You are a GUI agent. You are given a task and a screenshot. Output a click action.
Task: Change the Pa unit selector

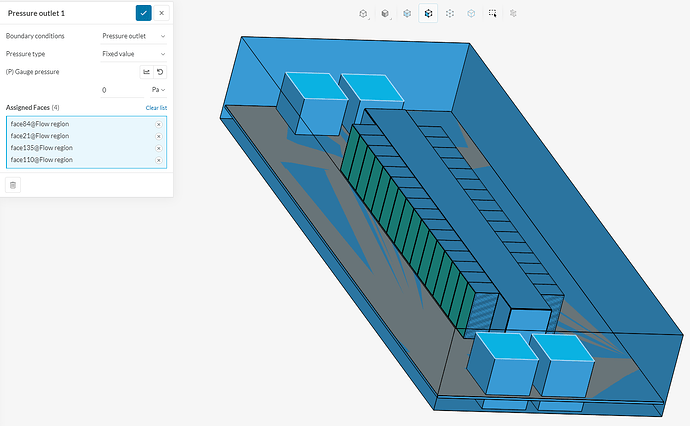pyautogui.click(x=158, y=90)
